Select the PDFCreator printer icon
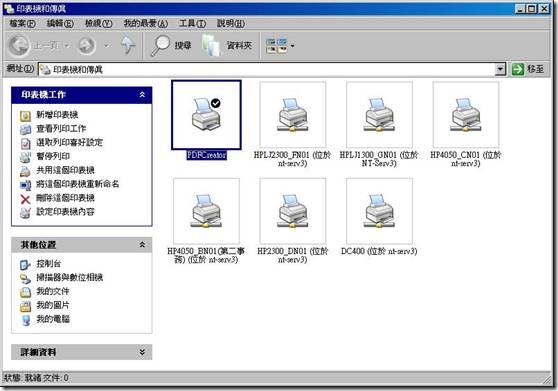558x391 pixels. click(x=206, y=115)
